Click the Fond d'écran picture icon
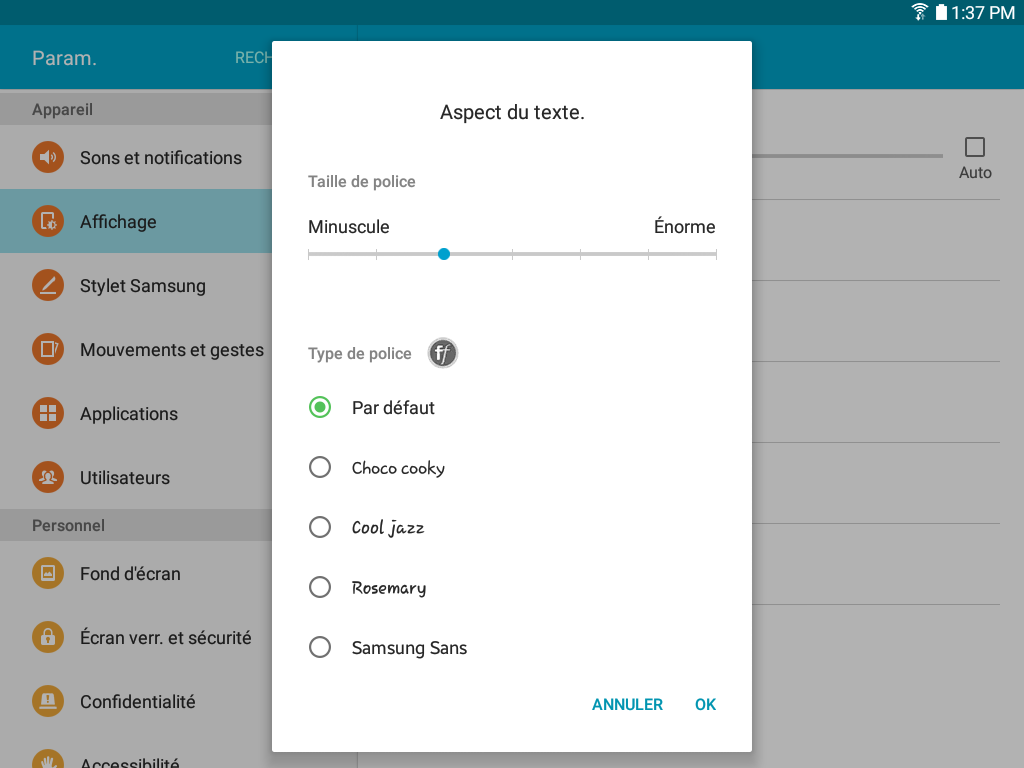The image size is (1024, 768). tap(48, 573)
